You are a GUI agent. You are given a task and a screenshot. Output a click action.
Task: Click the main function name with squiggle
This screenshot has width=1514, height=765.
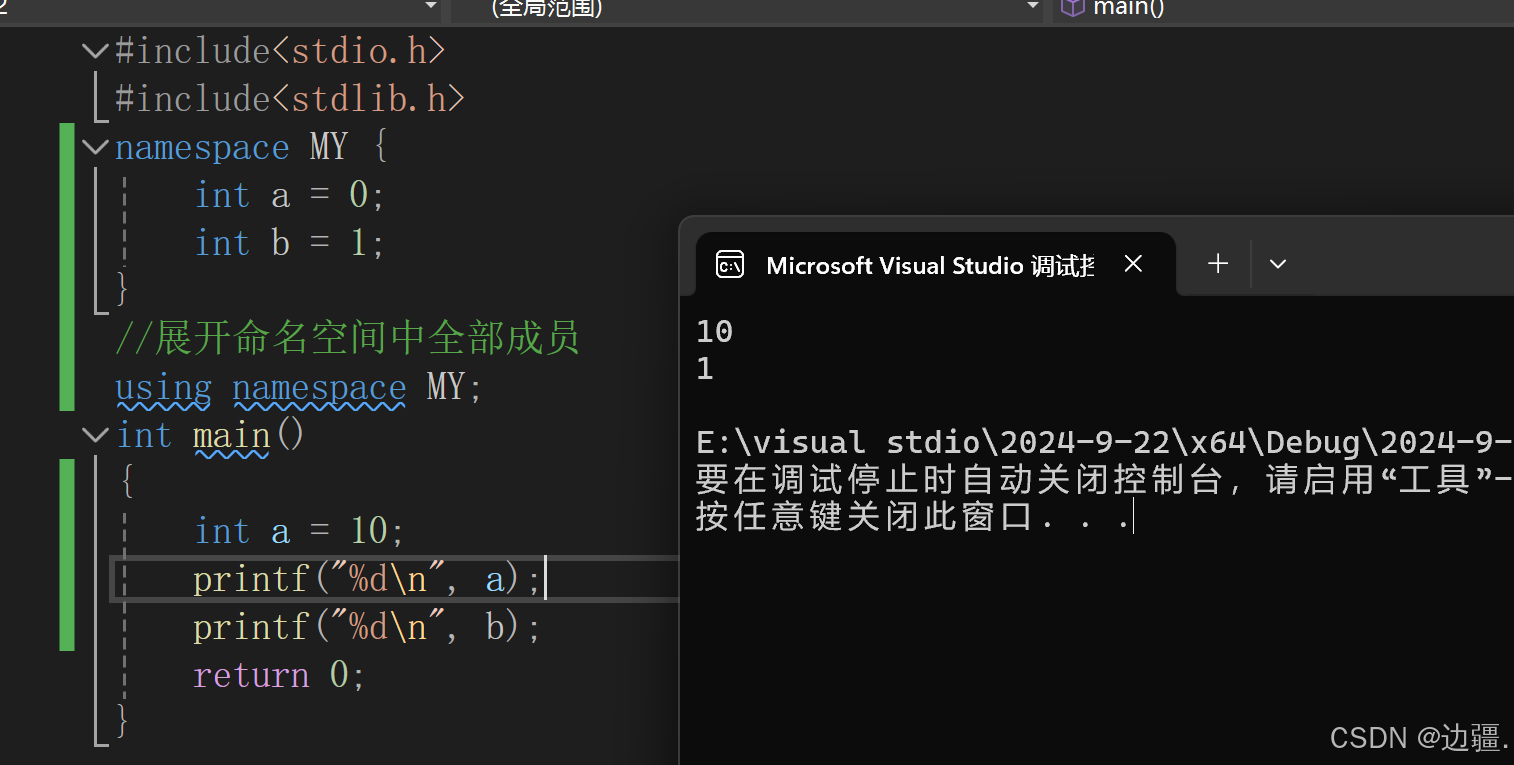pyautogui.click(x=232, y=436)
